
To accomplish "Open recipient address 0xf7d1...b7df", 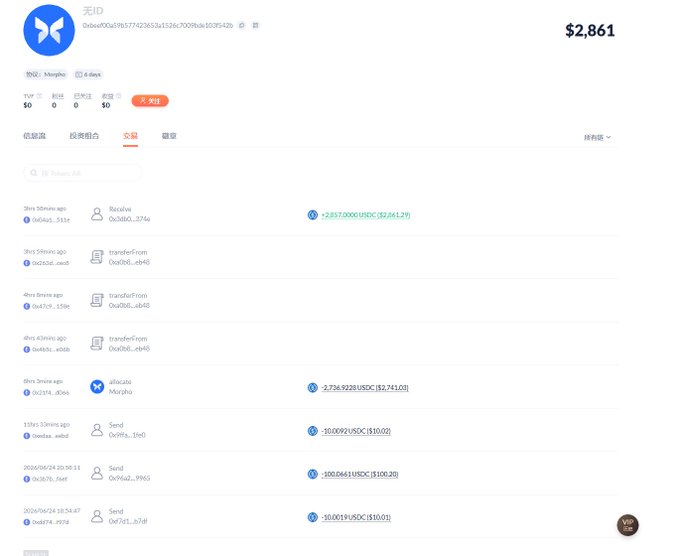I will tap(128, 521).
